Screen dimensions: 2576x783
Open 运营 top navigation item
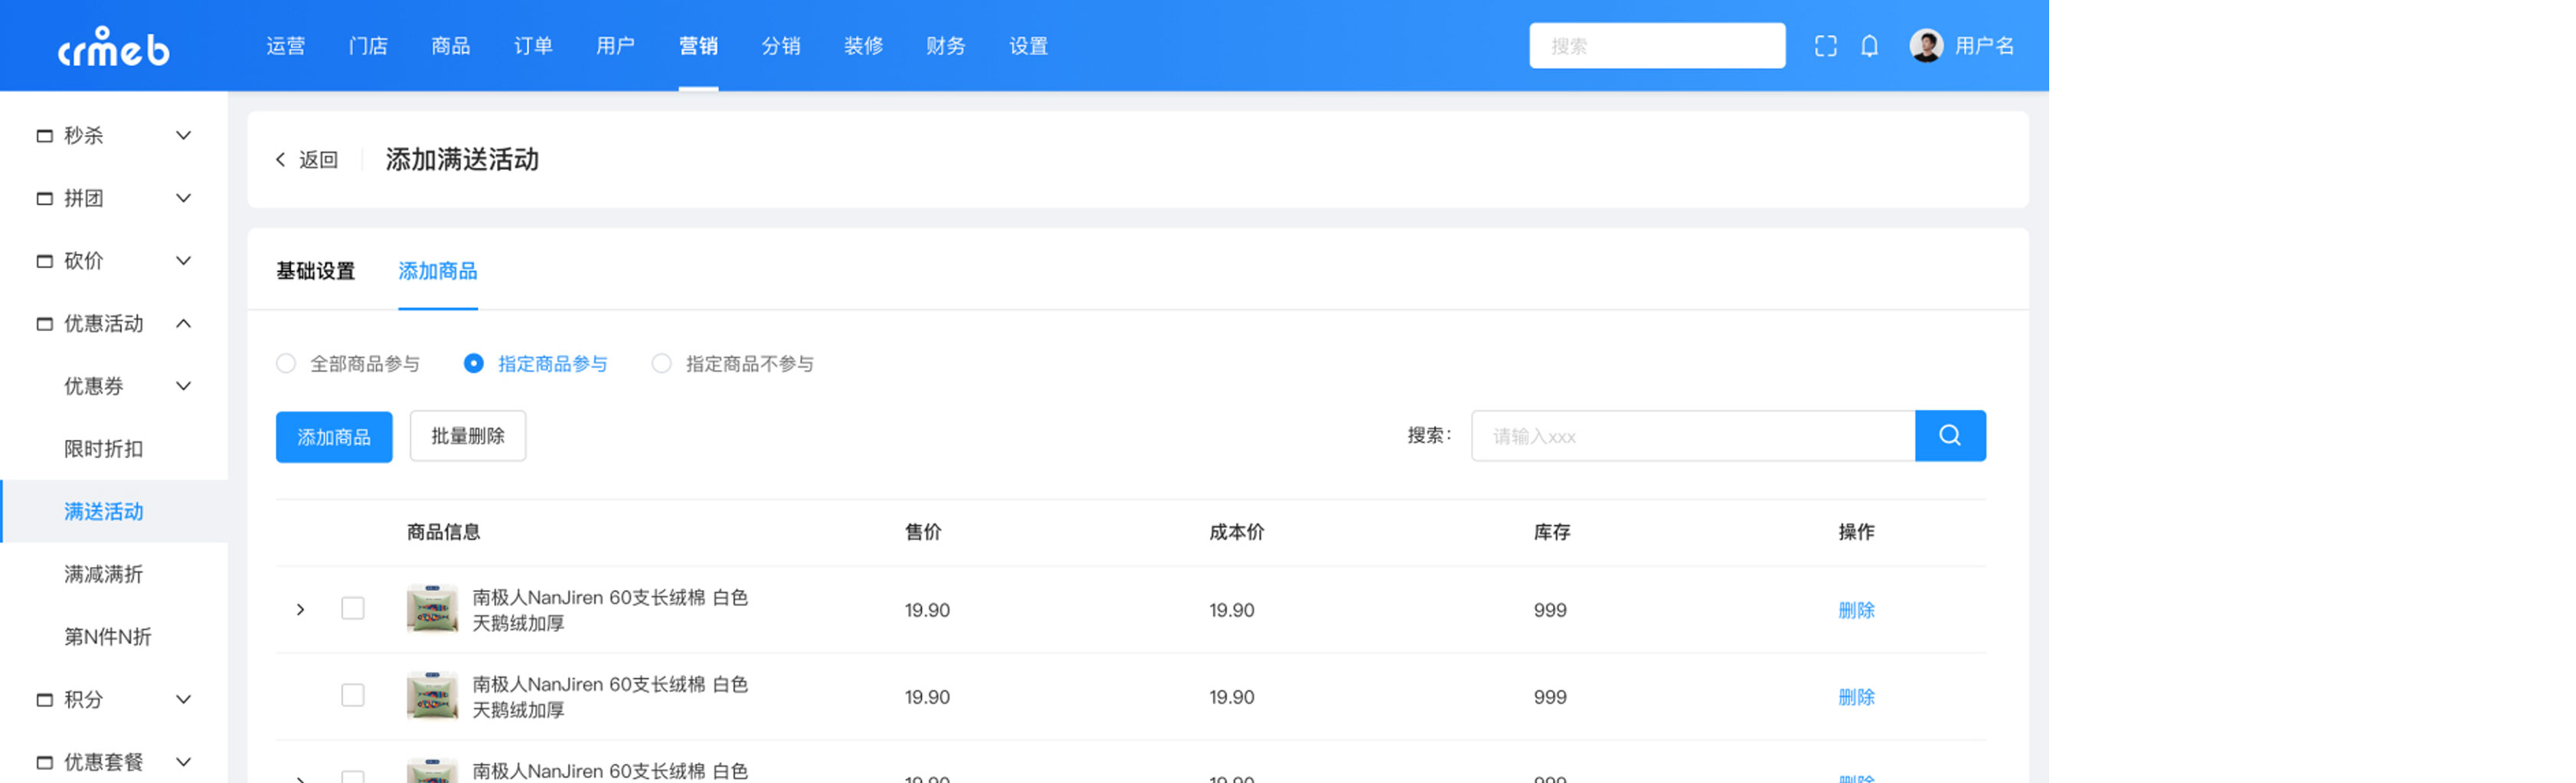[x=286, y=46]
